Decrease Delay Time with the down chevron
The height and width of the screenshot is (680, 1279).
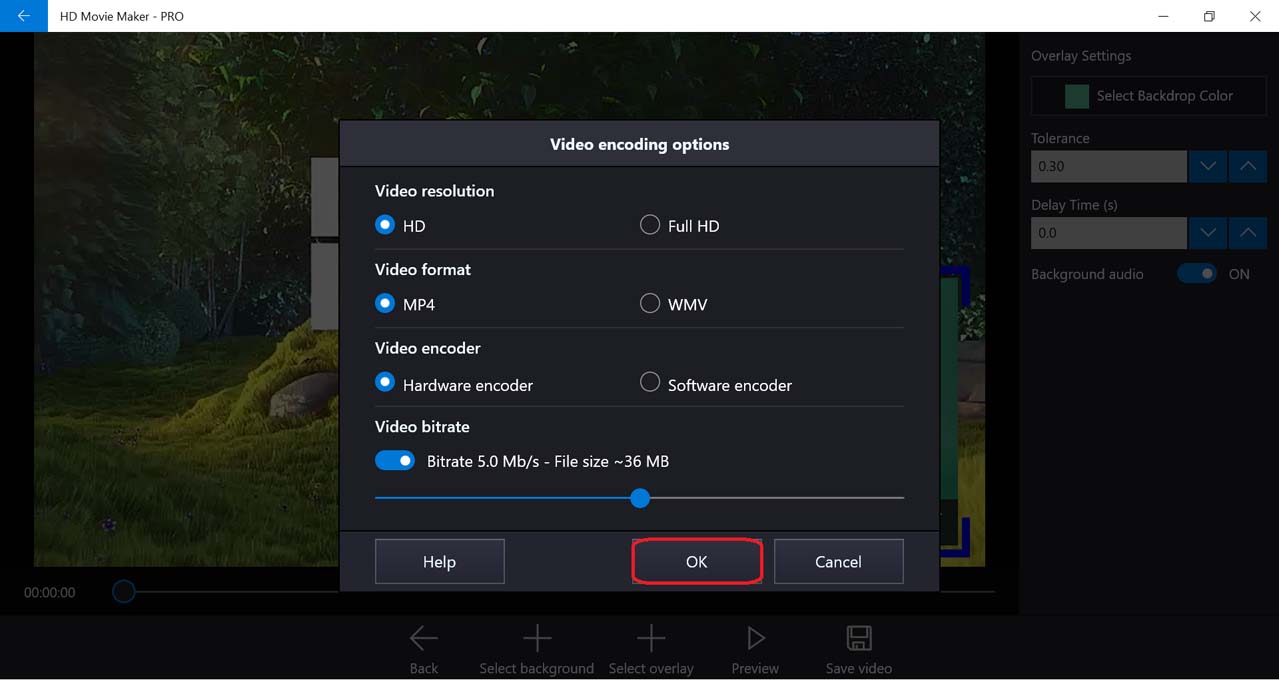(1208, 233)
